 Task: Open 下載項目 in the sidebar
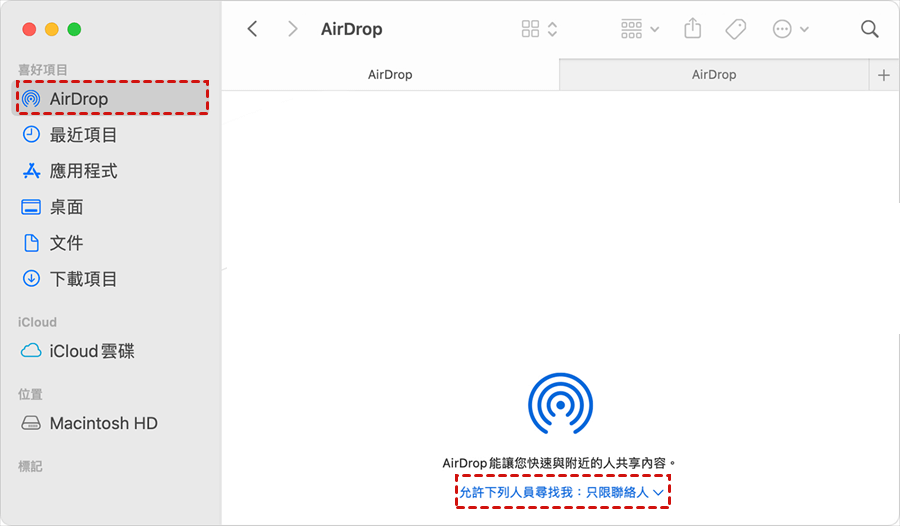(x=83, y=279)
